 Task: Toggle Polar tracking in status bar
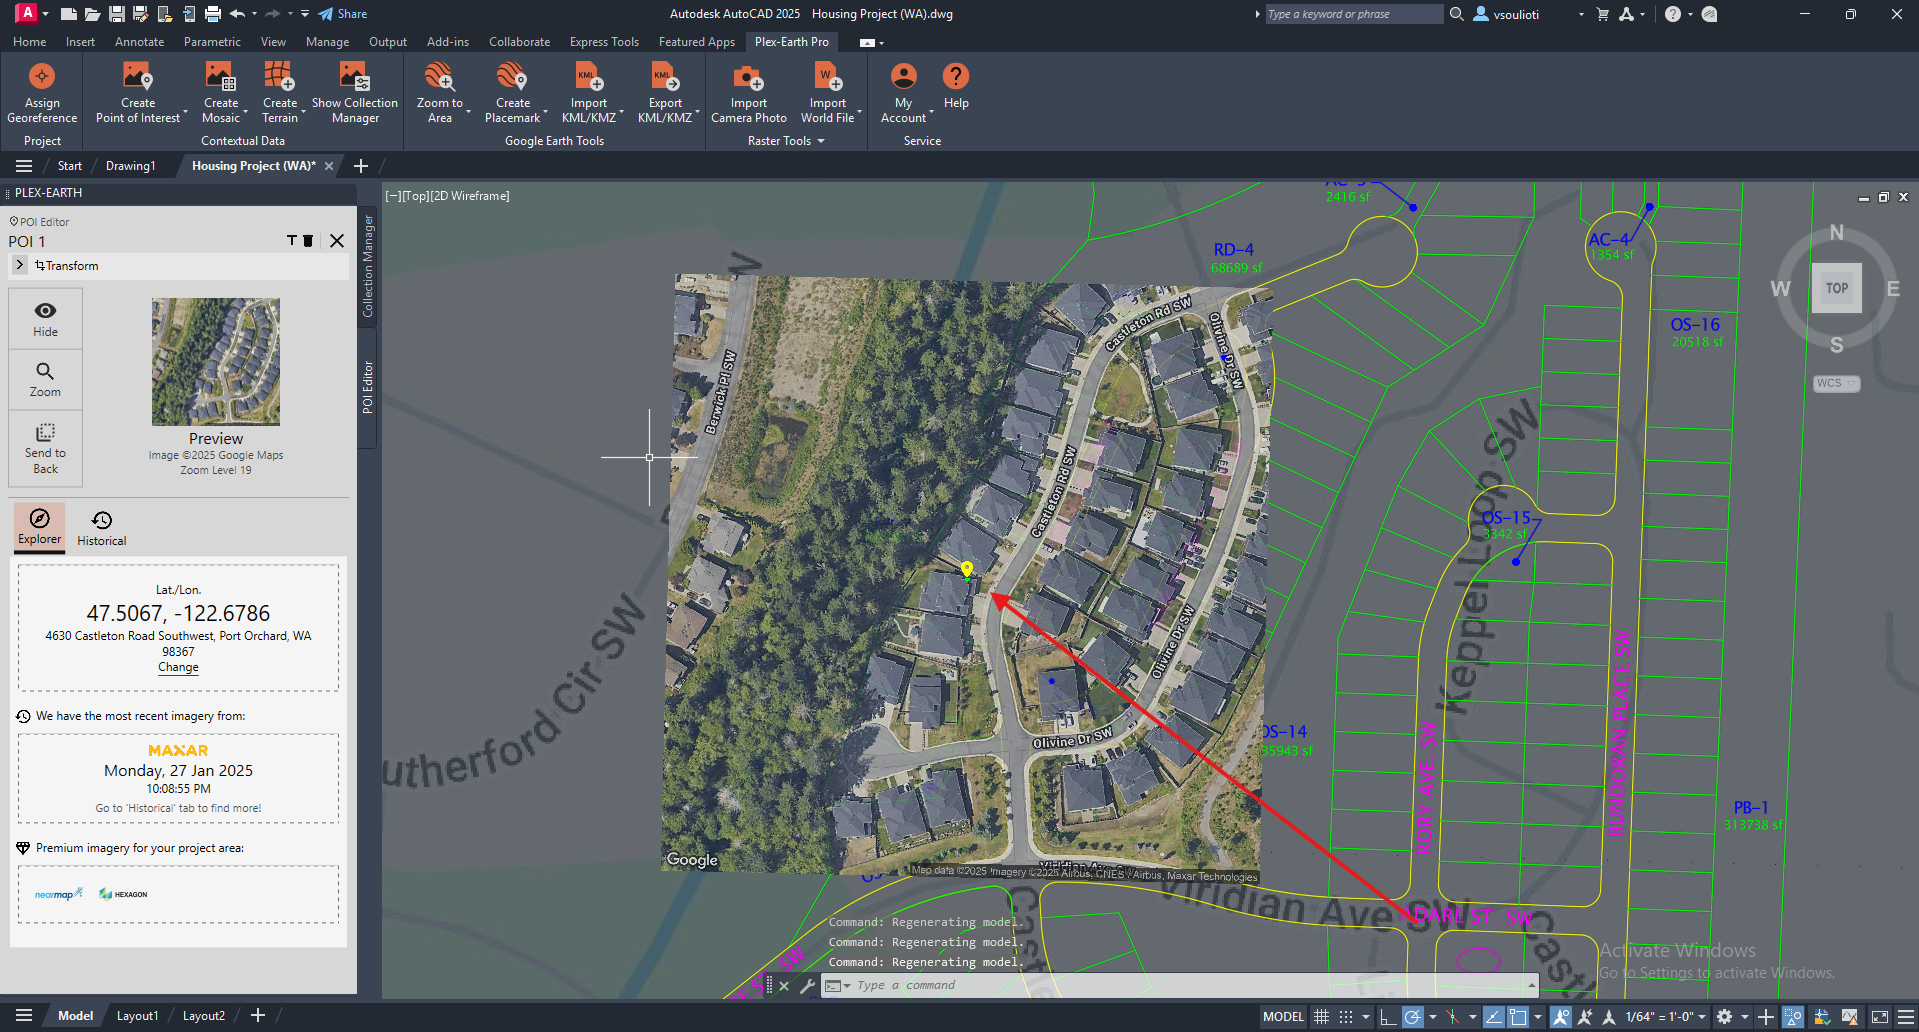click(x=1412, y=1017)
